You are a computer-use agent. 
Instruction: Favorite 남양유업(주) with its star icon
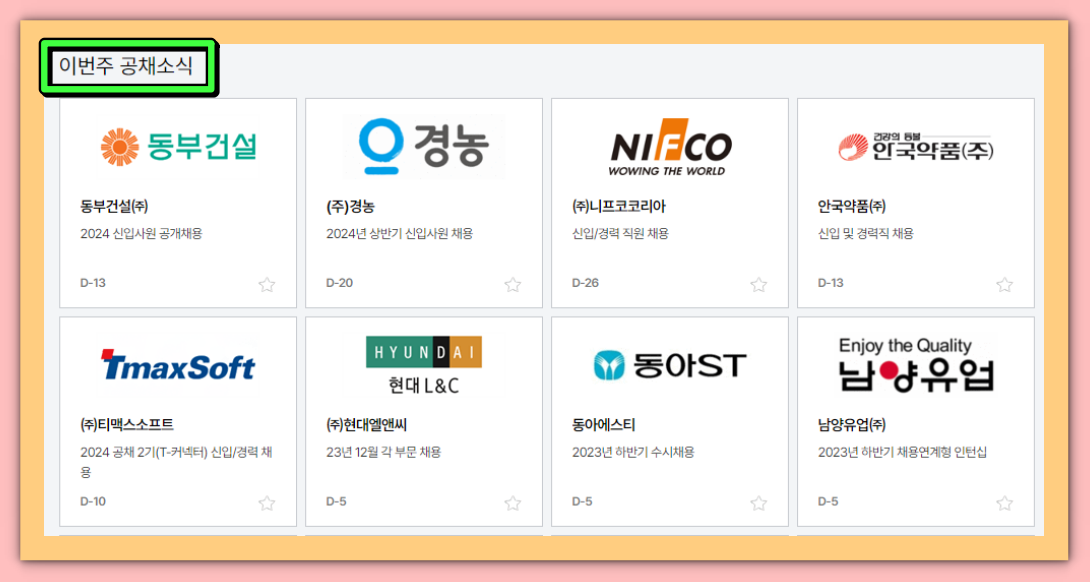click(1004, 503)
